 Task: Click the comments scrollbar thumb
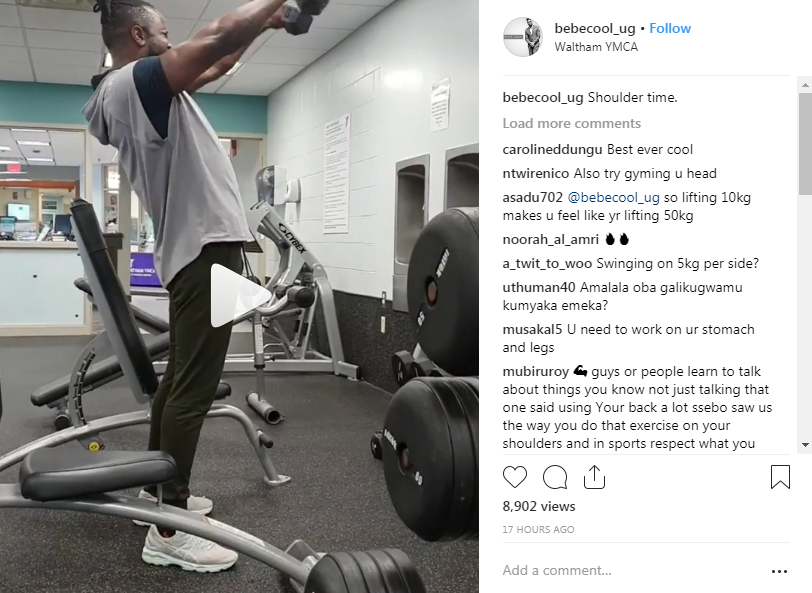pos(805,143)
